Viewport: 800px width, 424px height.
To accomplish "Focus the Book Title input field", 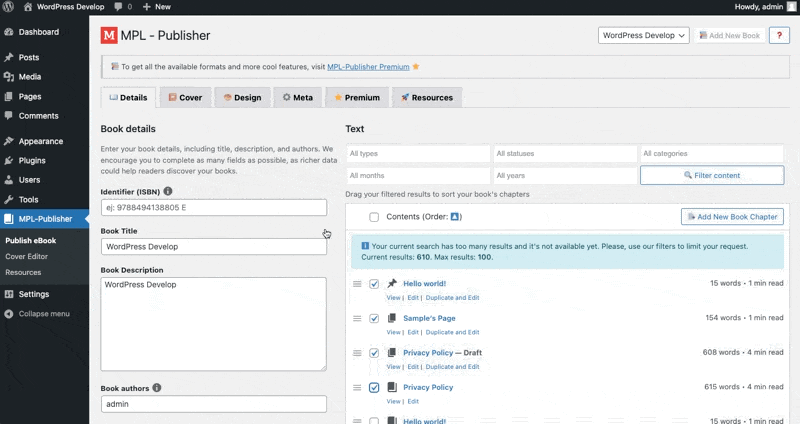I will click(x=214, y=246).
